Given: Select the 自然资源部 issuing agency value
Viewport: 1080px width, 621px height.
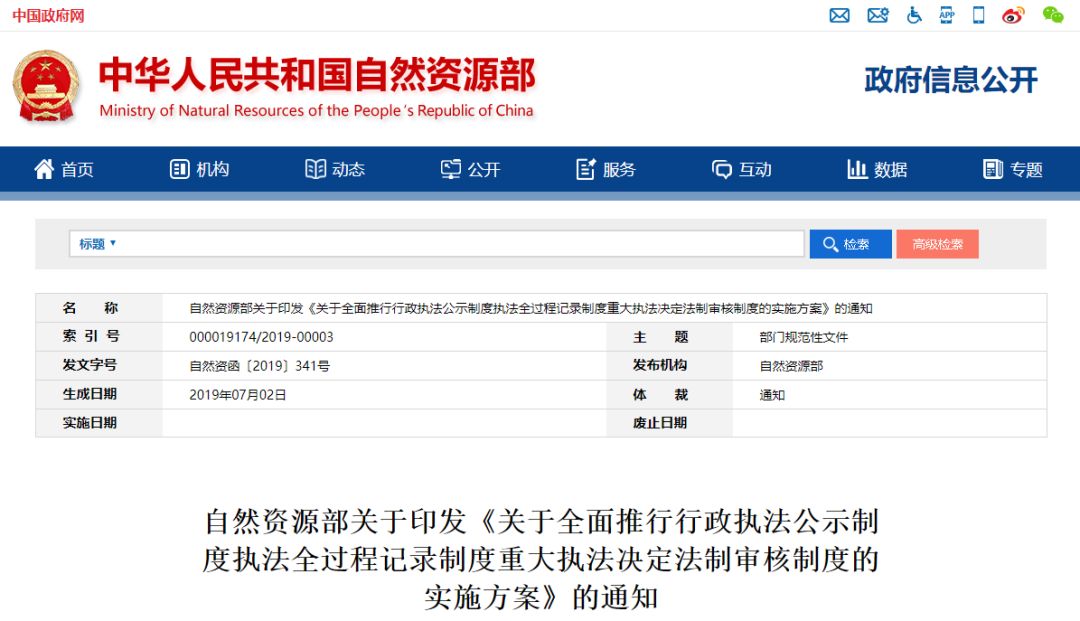Looking at the screenshot, I should click(791, 366).
